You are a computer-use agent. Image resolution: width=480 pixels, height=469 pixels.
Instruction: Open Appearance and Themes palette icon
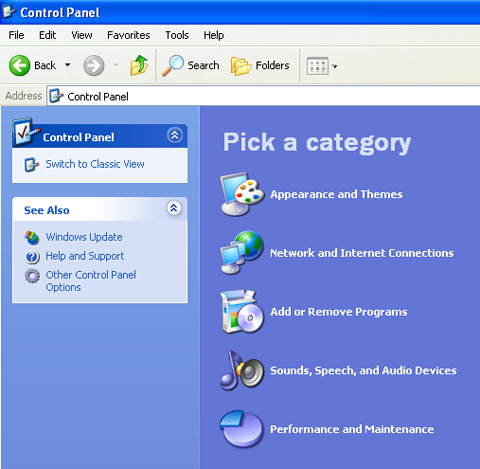tap(242, 194)
